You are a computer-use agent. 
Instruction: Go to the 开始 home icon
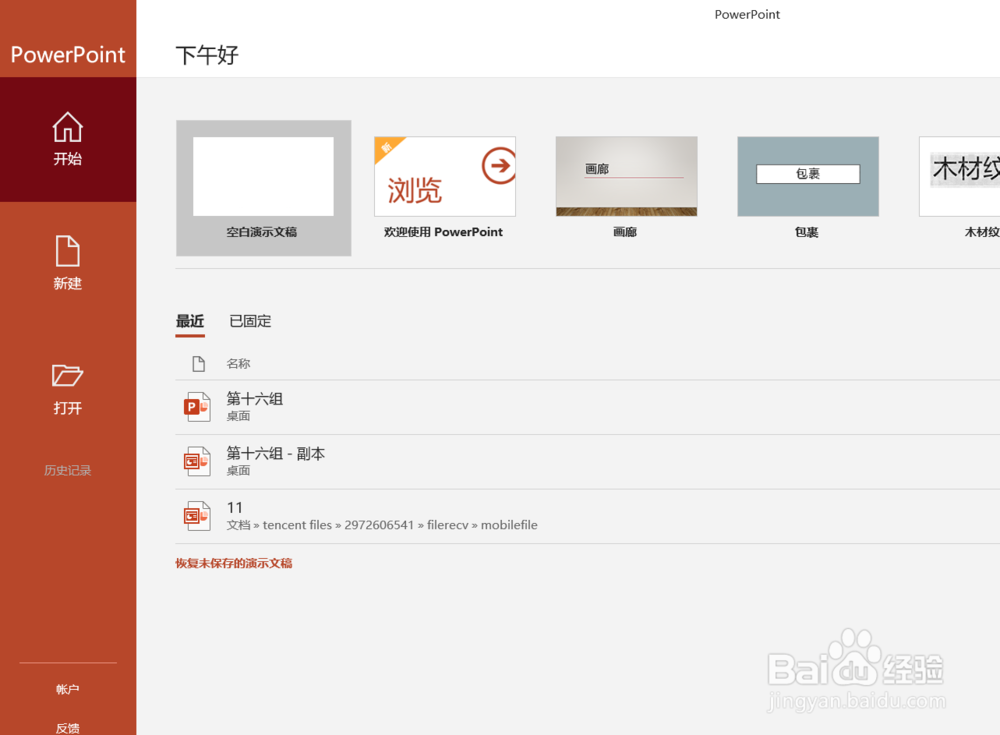point(68,127)
